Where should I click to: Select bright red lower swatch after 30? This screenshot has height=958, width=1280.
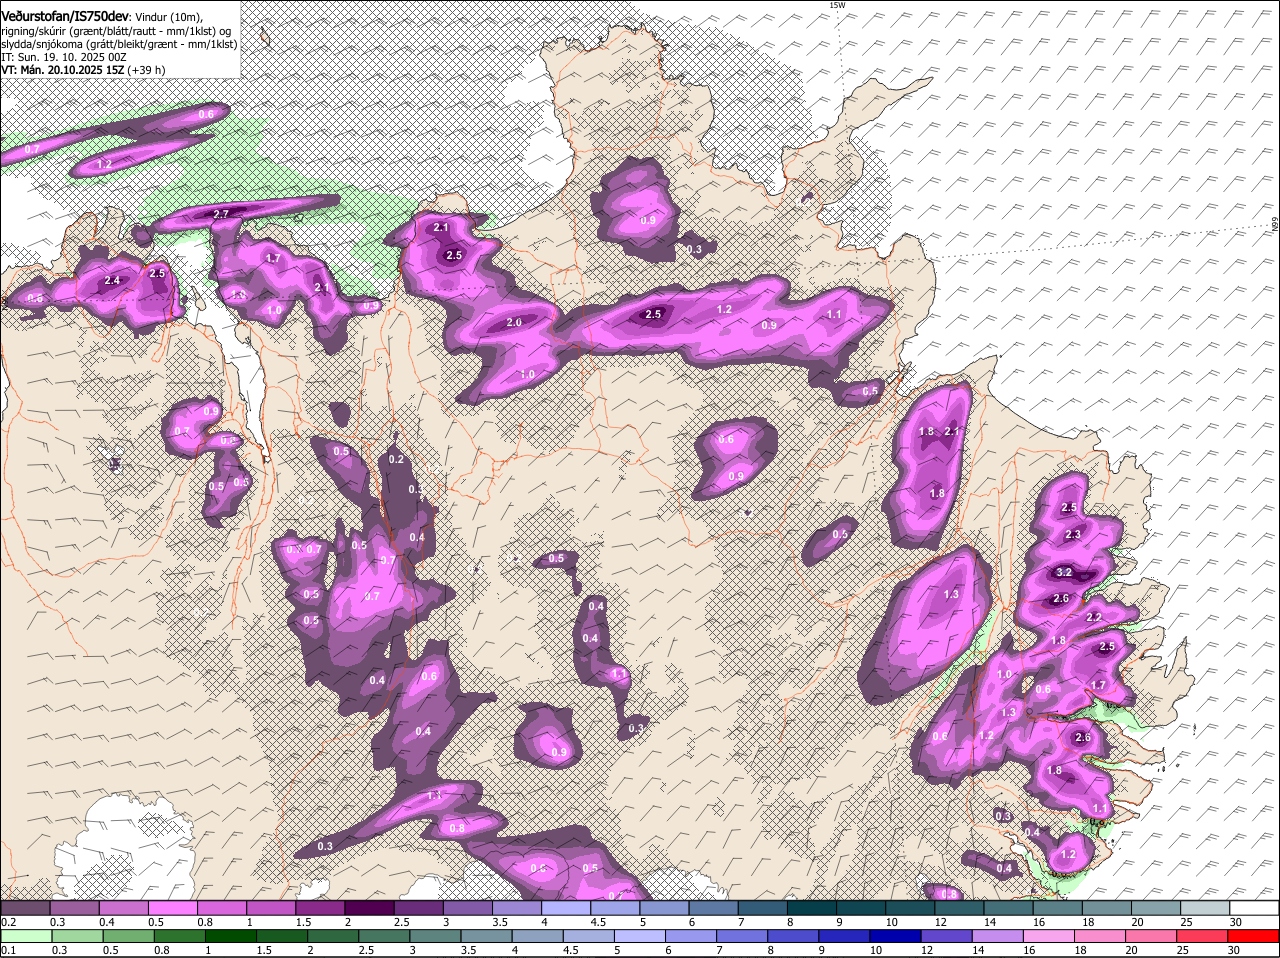pyautogui.click(x=1255, y=936)
